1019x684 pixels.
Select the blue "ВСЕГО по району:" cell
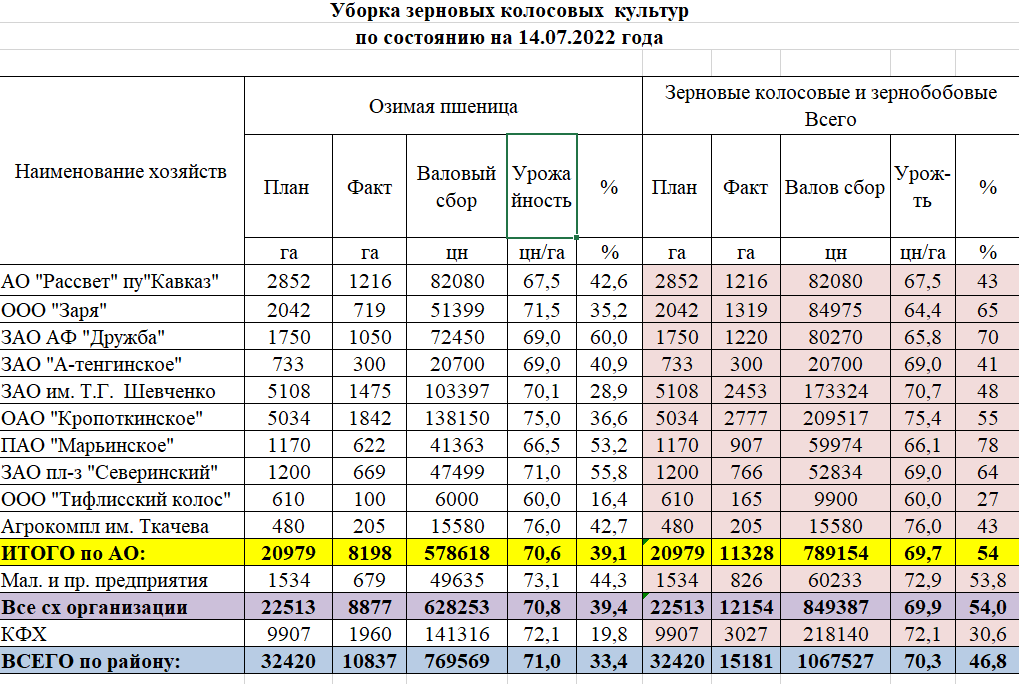click(92, 661)
